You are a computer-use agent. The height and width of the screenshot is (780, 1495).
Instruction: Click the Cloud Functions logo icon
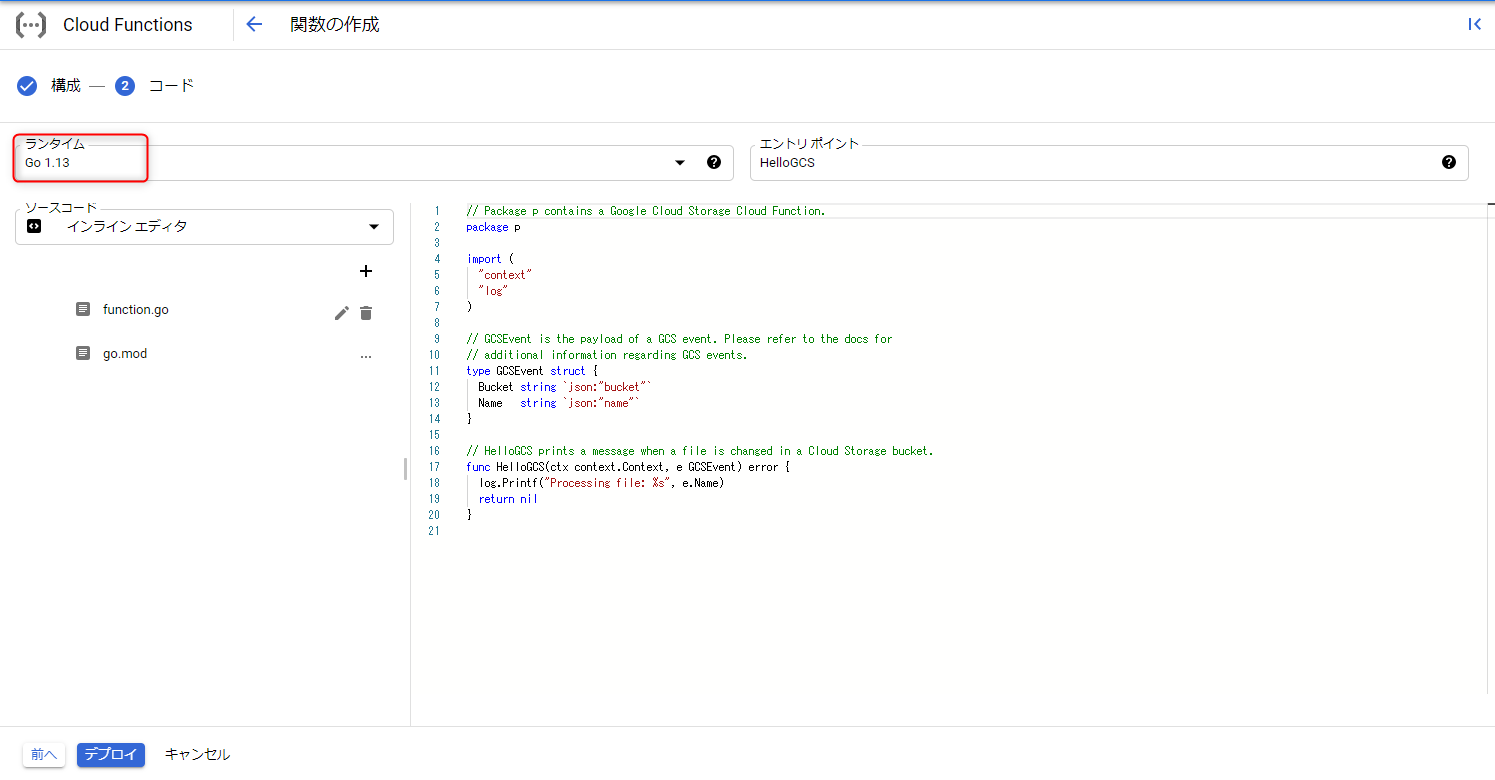tap(31, 25)
